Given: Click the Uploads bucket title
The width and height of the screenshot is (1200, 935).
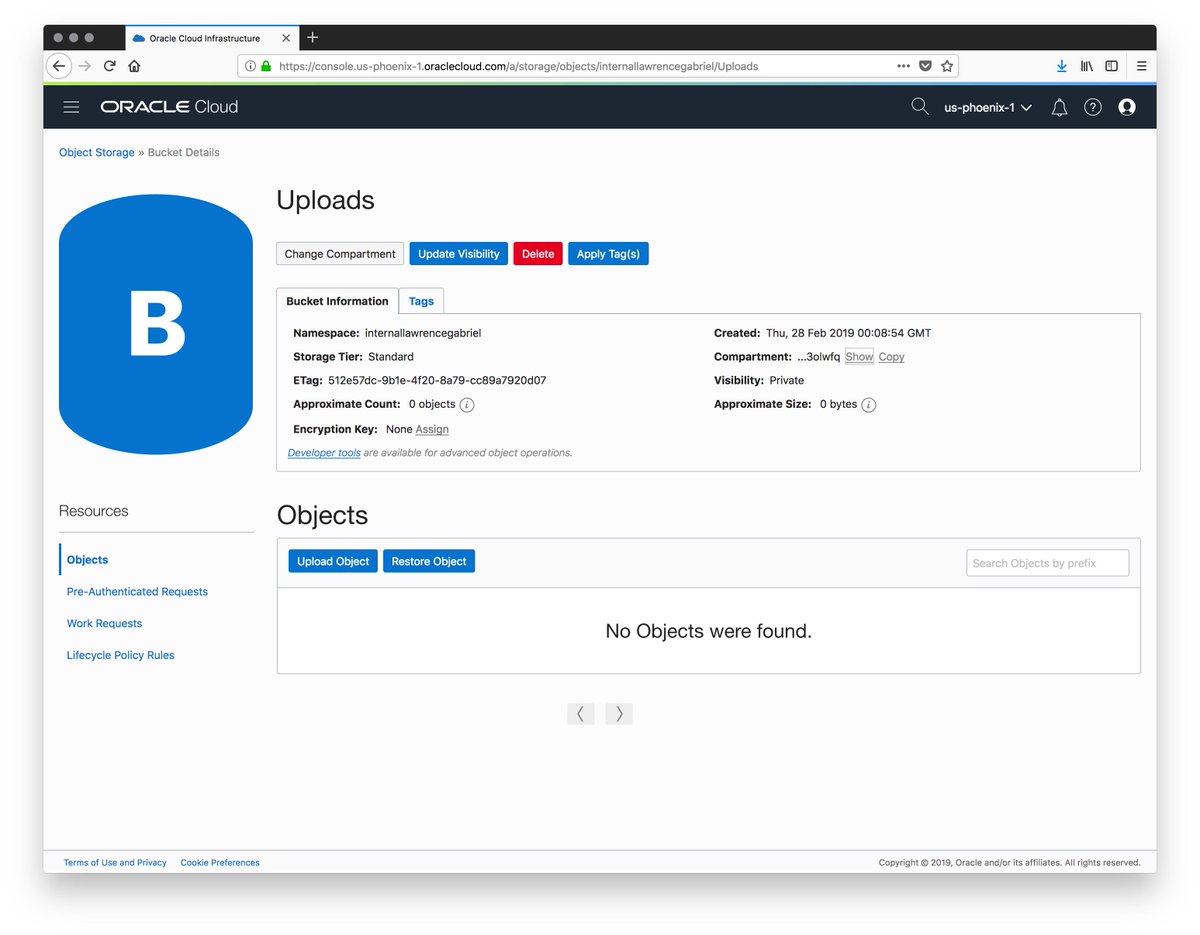Looking at the screenshot, I should point(325,200).
